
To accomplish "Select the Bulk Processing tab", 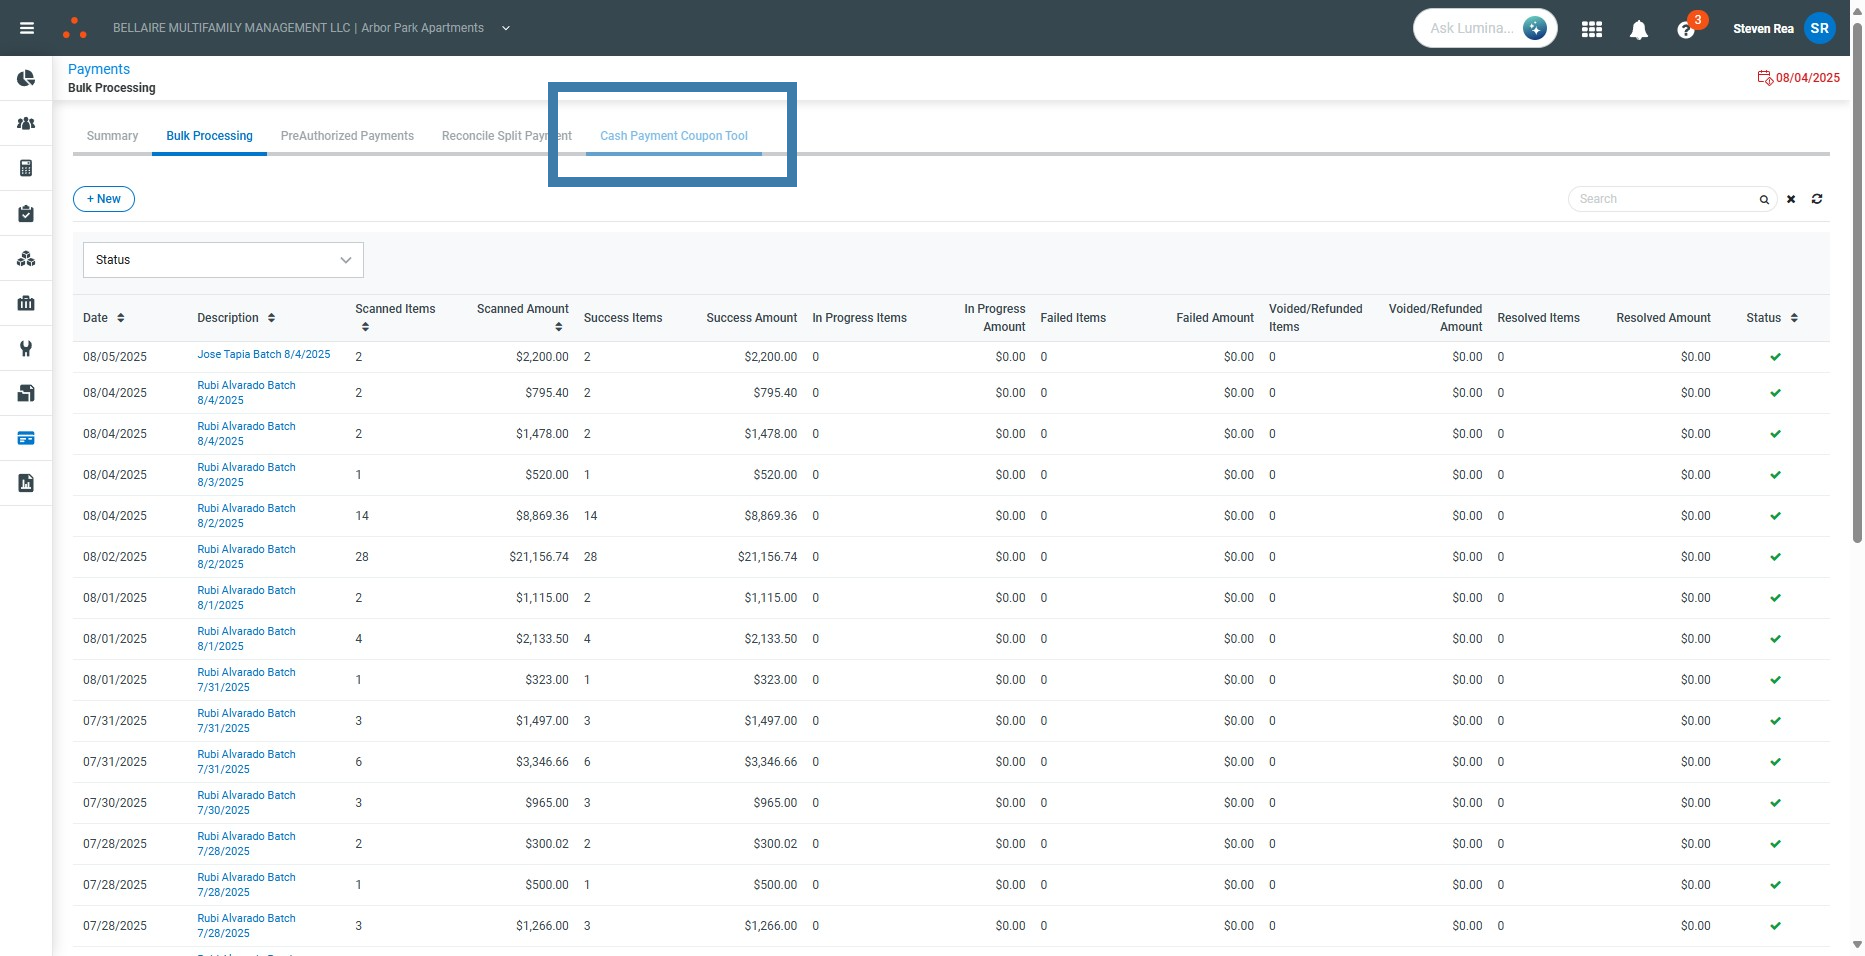I will point(209,136).
